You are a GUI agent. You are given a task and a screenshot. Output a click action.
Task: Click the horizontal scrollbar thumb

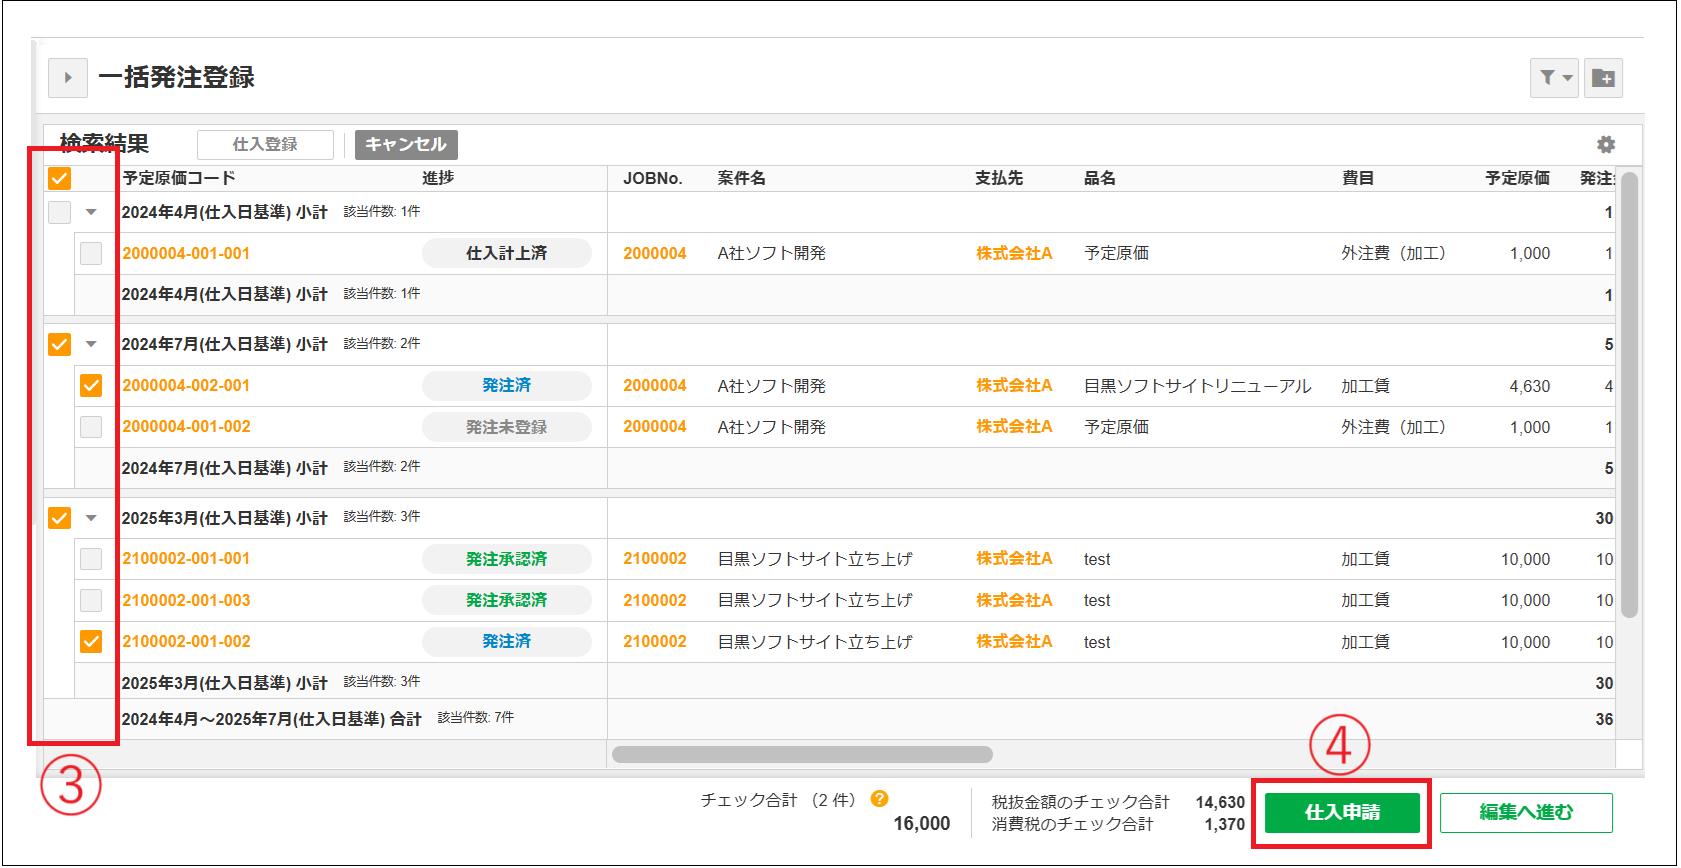(x=801, y=755)
